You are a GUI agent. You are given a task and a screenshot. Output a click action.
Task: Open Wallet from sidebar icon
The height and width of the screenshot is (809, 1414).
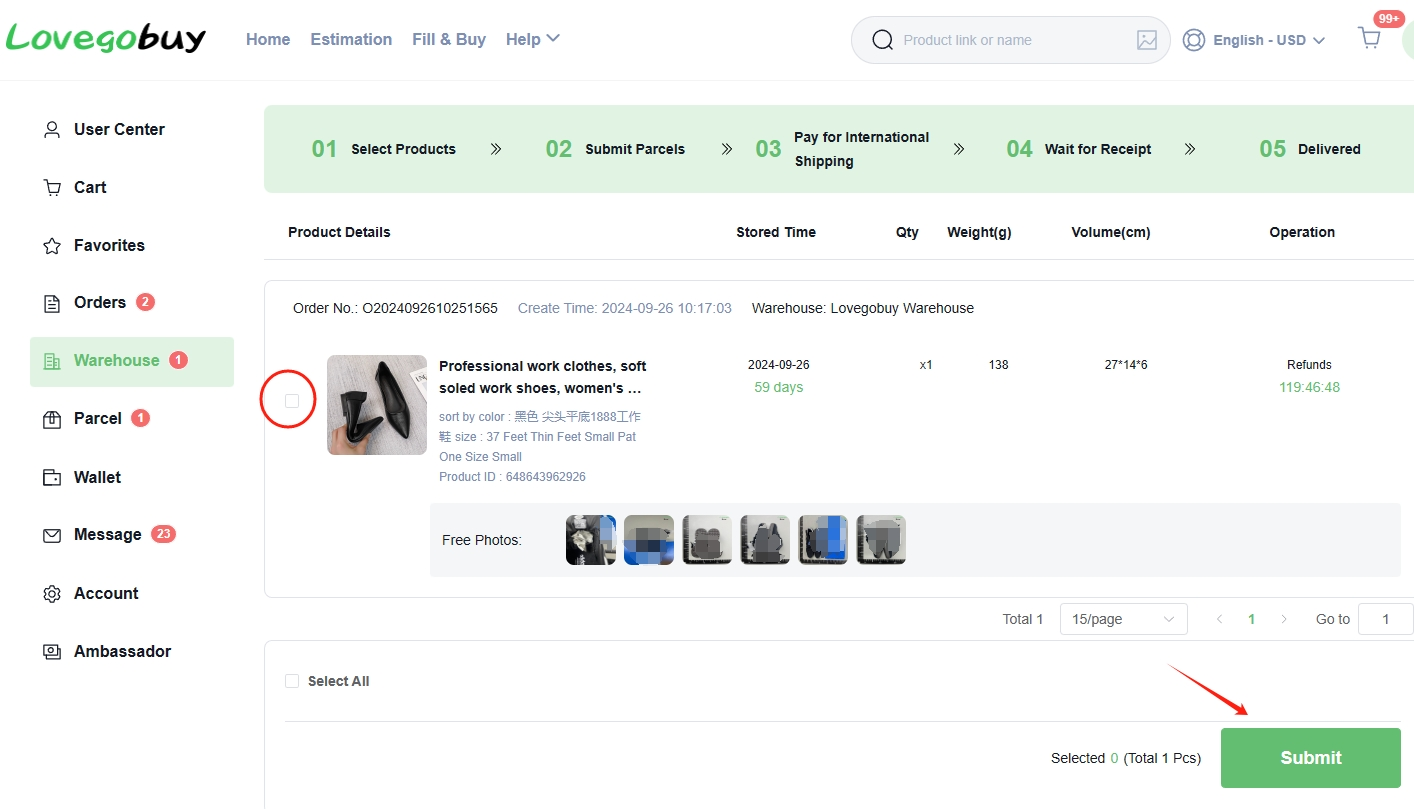[x=52, y=477]
